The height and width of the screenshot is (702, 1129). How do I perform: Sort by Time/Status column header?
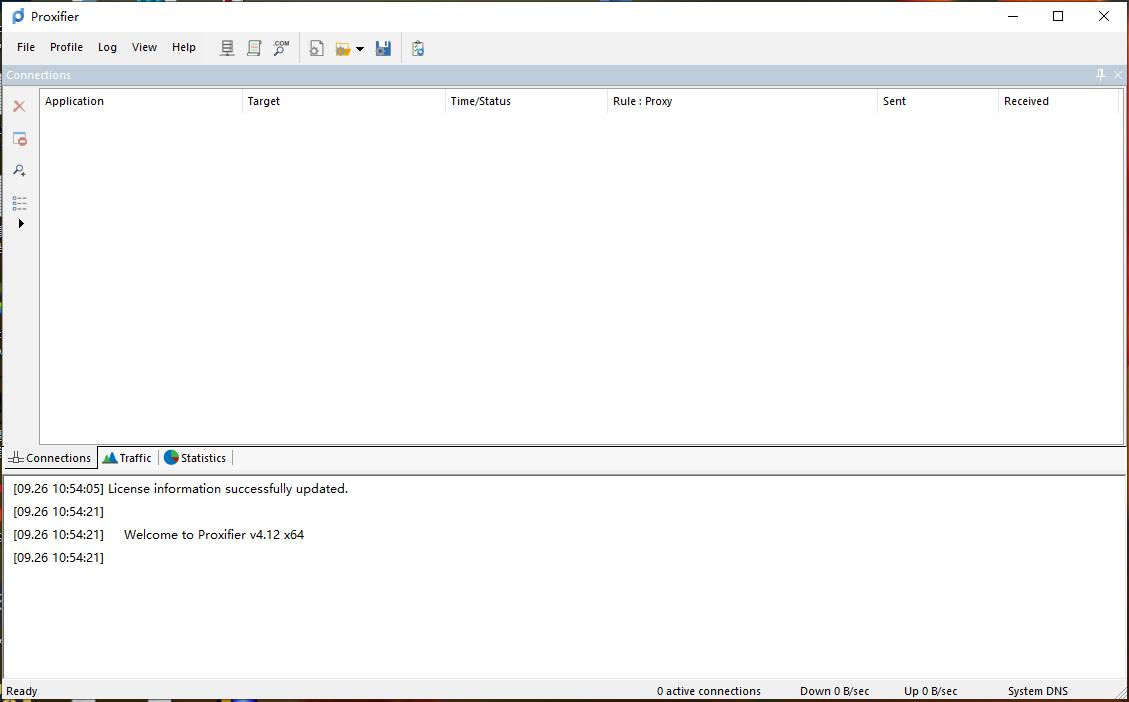[x=526, y=102]
